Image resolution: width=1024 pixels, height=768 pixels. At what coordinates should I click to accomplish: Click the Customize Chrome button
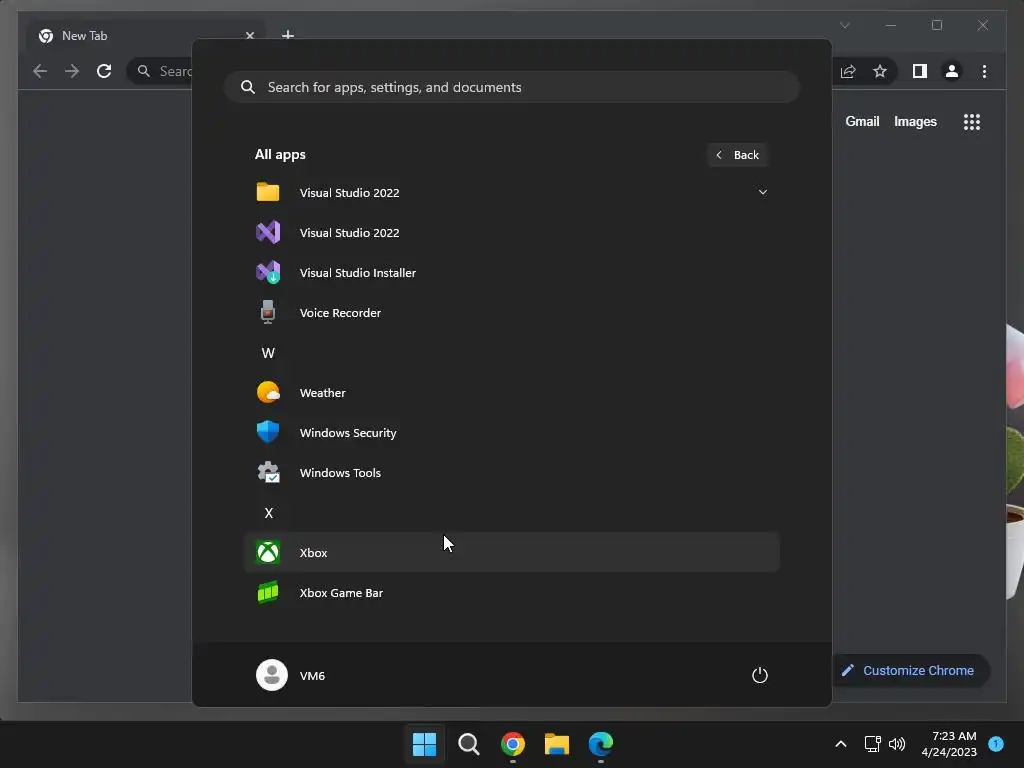point(910,671)
